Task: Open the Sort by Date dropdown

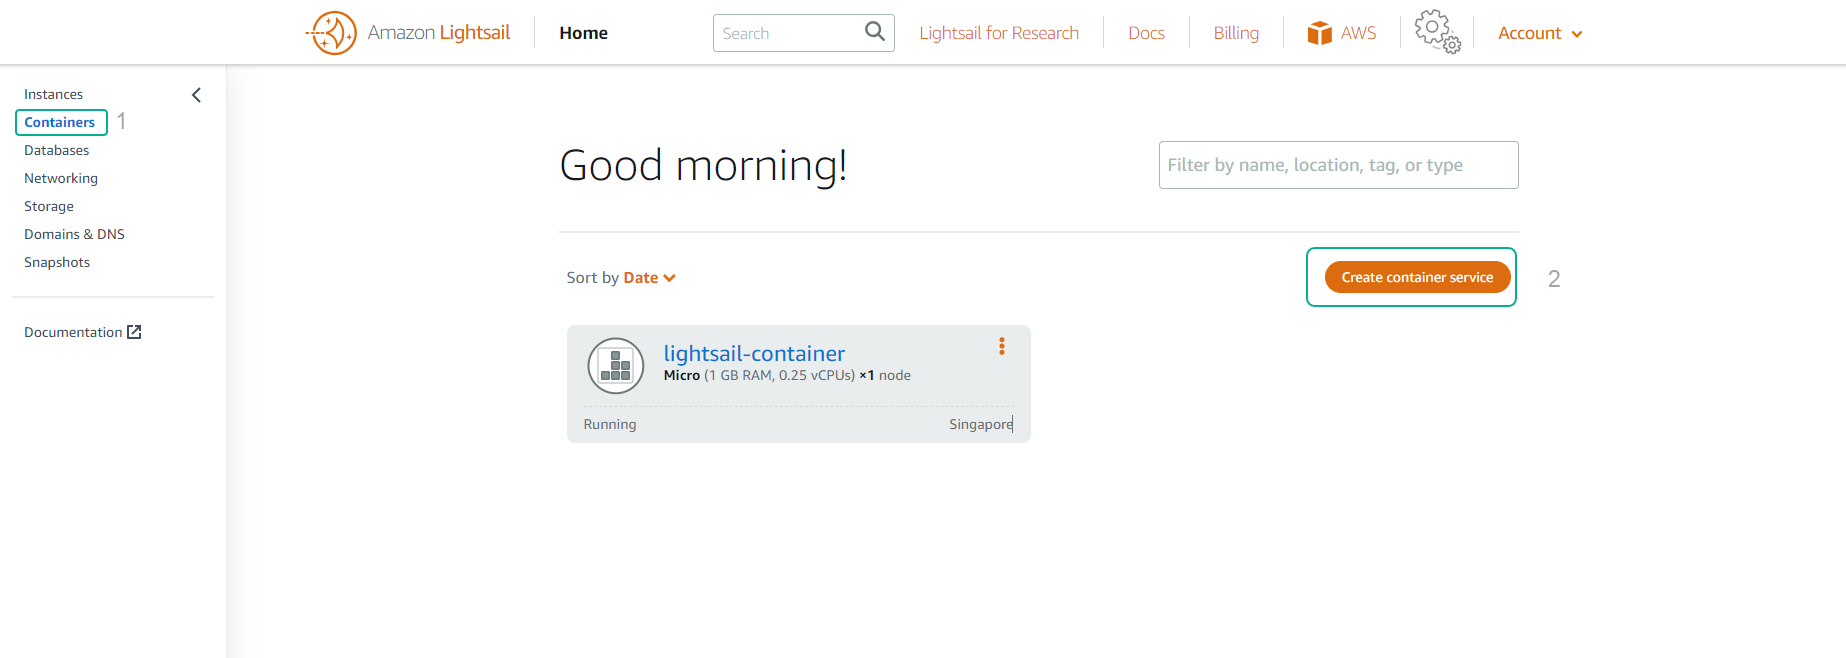Action: tap(649, 278)
